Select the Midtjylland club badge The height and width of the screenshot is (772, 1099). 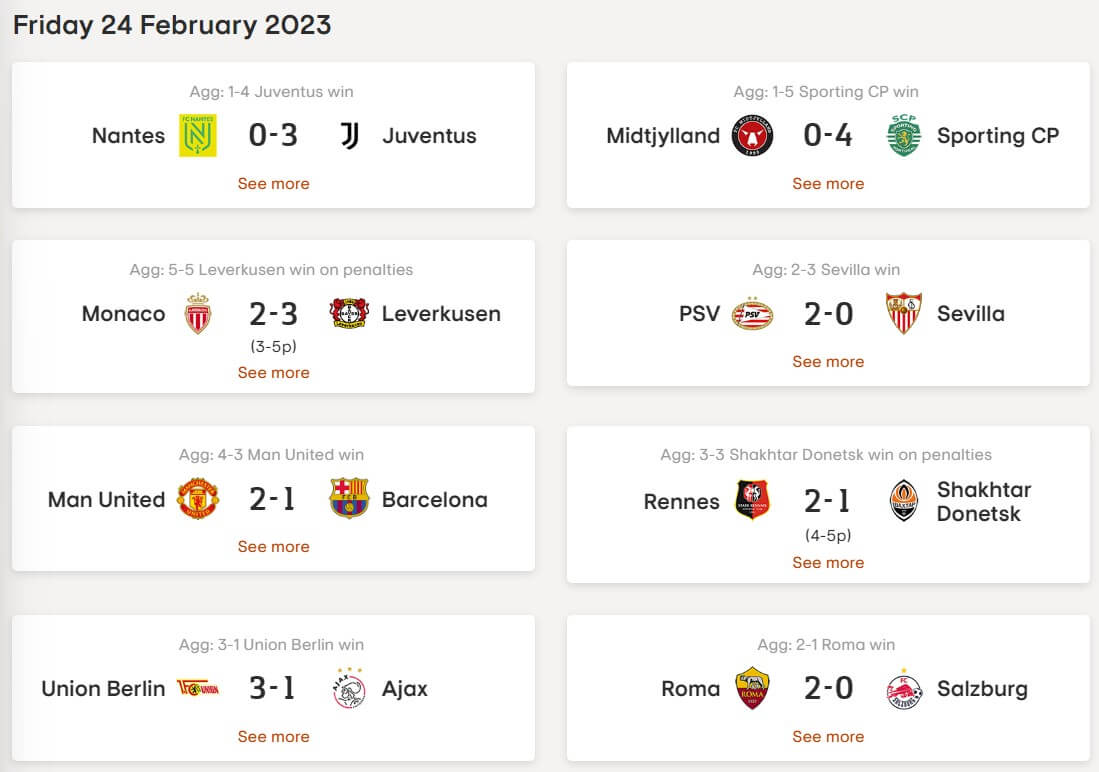(752, 135)
